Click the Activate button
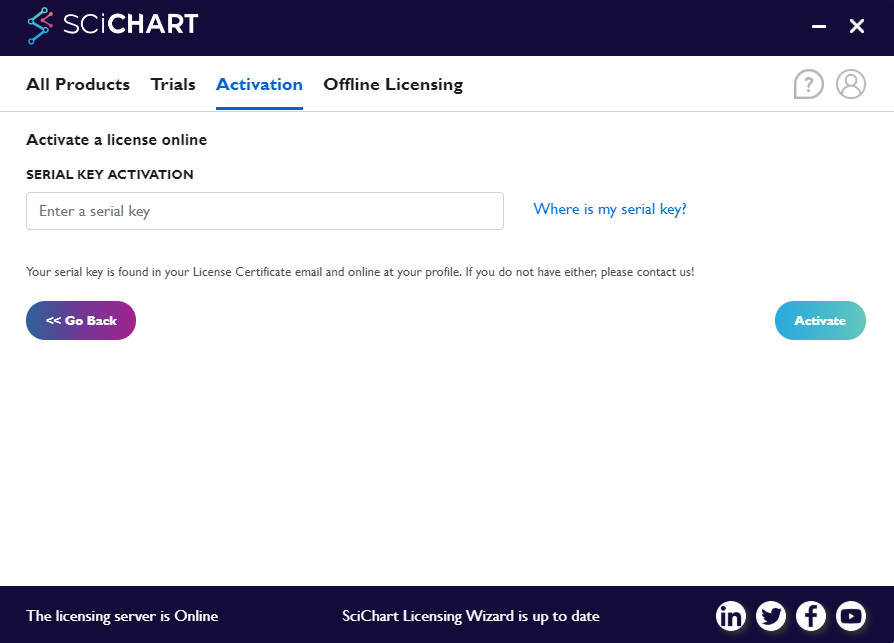Image resolution: width=894 pixels, height=643 pixels. point(820,320)
